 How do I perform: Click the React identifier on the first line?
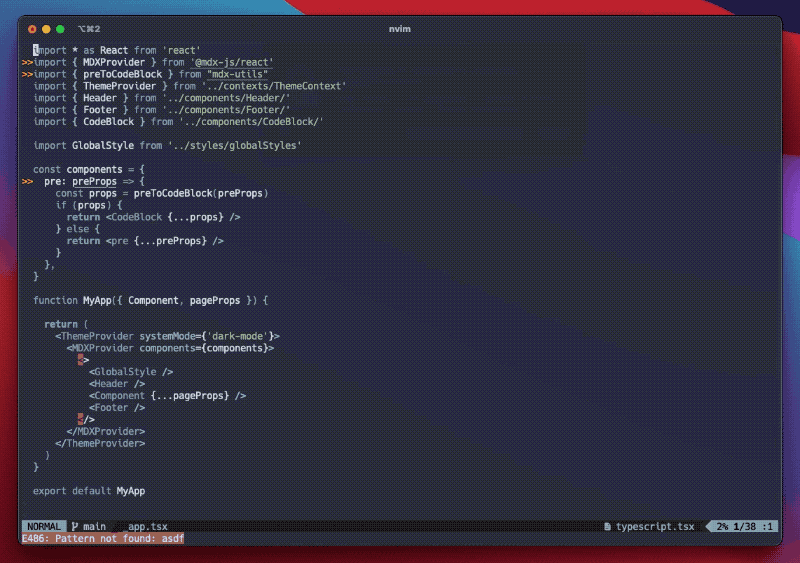point(114,51)
